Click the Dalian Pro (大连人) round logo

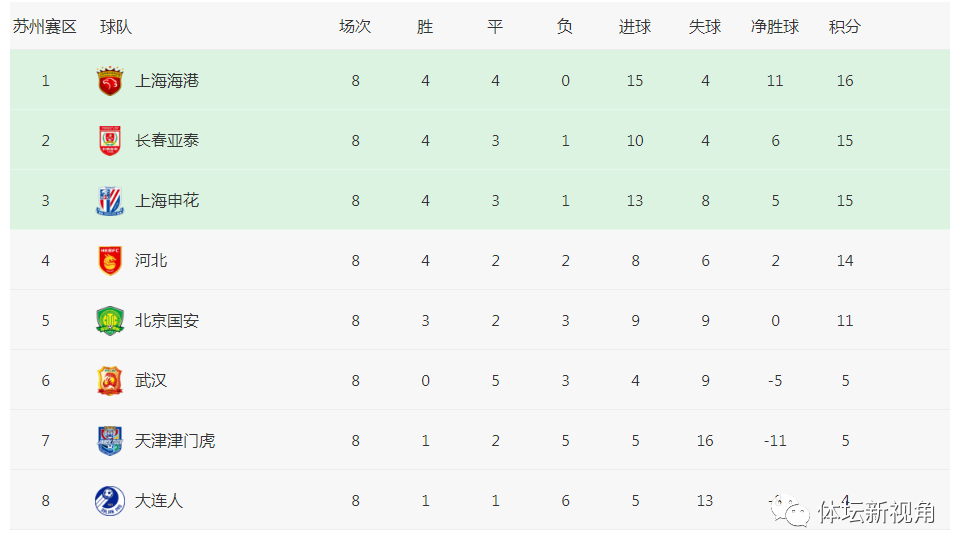coord(110,500)
